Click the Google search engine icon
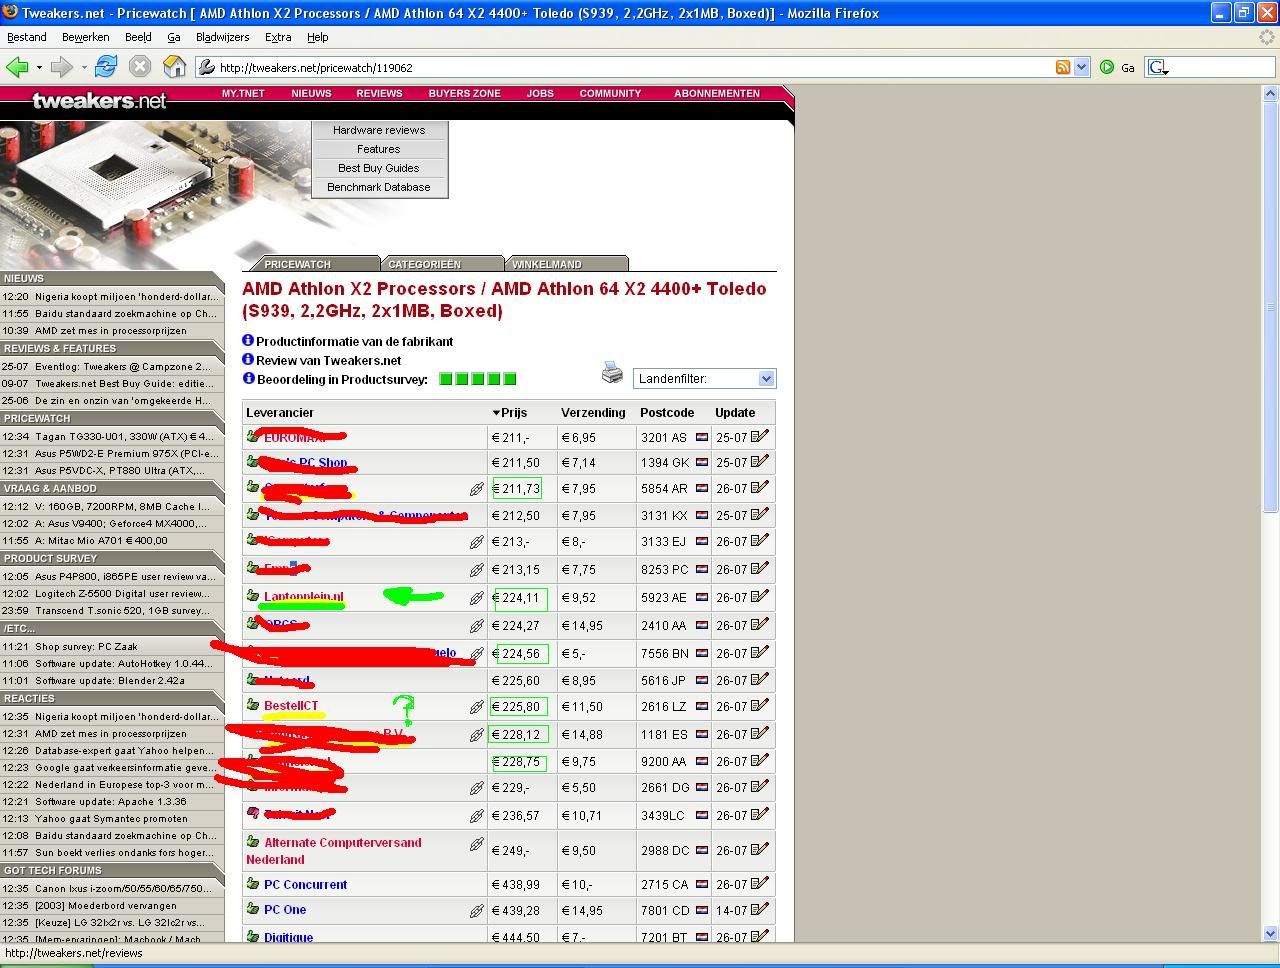The image size is (1280, 968). tap(1158, 67)
